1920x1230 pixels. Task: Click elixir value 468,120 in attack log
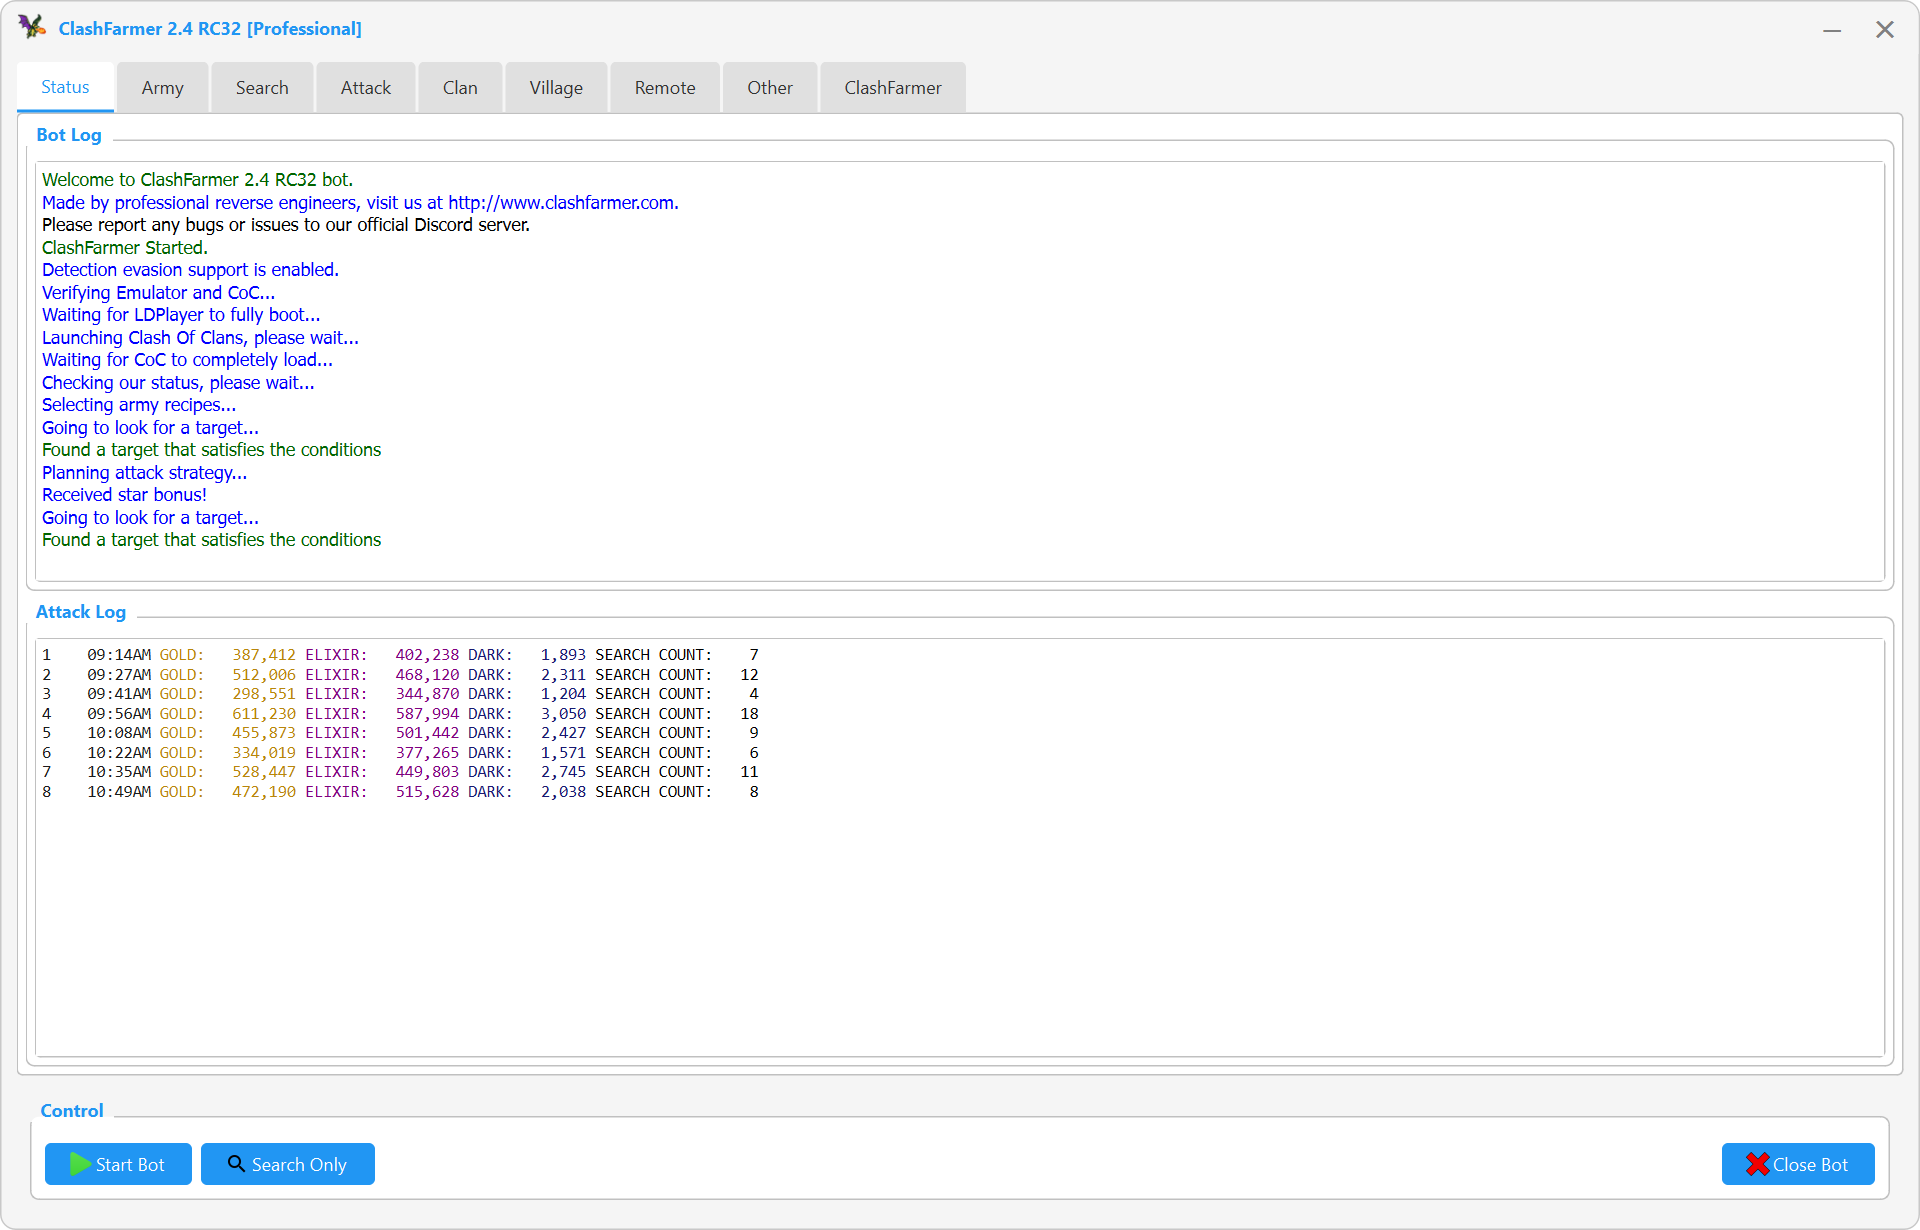(x=427, y=675)
